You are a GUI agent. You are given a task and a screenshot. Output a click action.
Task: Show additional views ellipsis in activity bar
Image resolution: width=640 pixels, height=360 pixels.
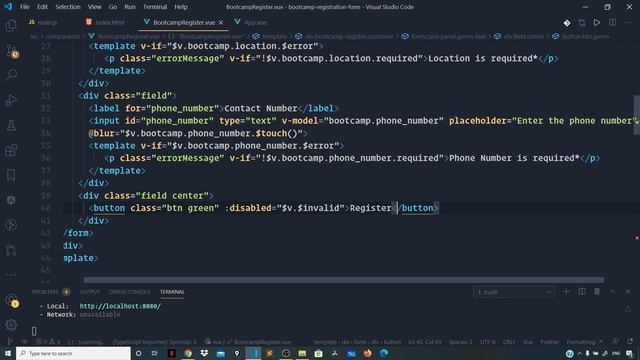(11, 275)
